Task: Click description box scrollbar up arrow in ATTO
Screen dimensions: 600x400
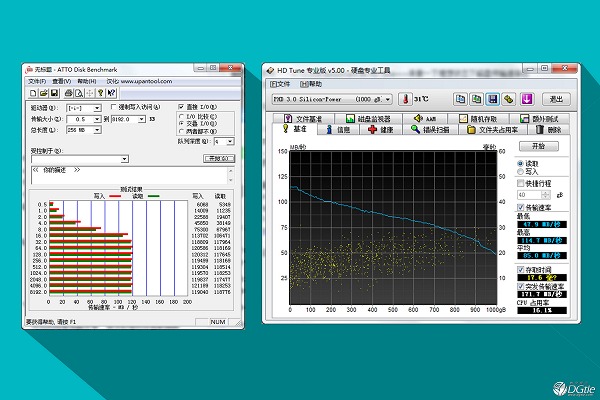Action: pos(230,170)
